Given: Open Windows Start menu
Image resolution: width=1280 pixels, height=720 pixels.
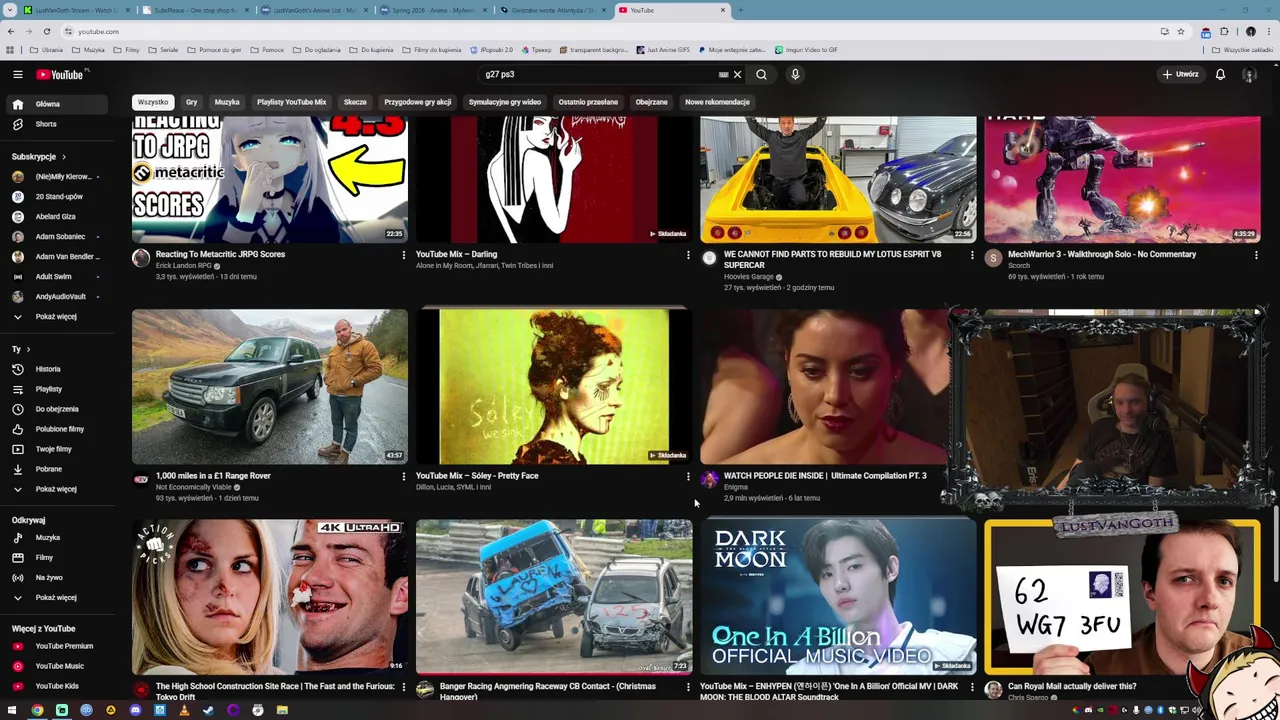Looking at the screenshot, I should (11, 710).
